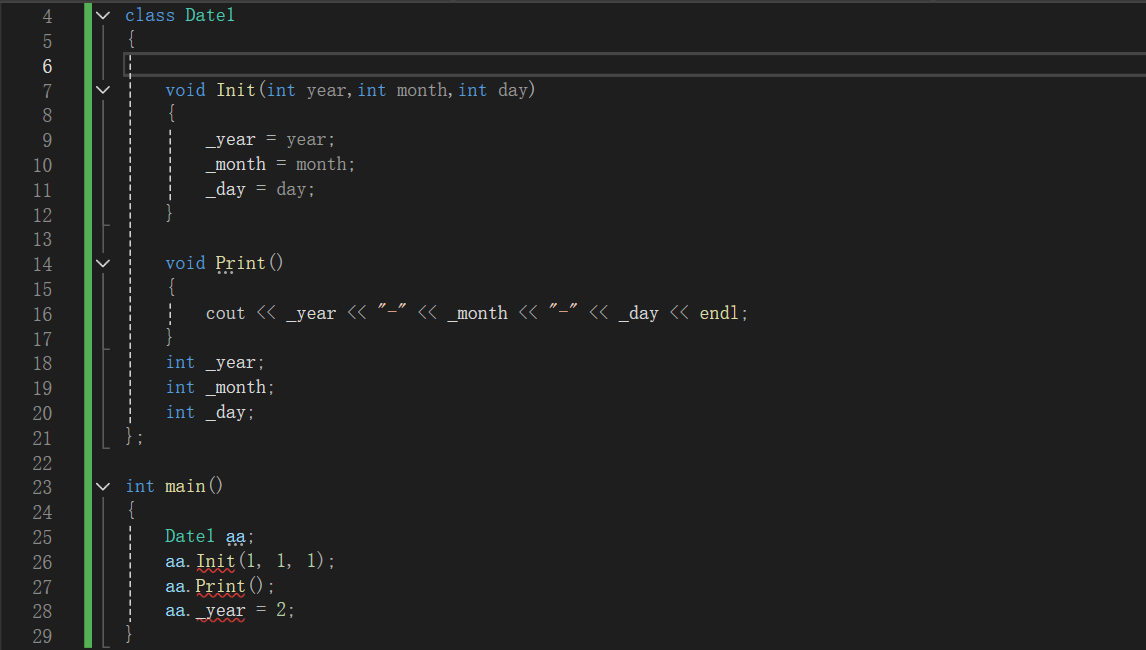Click the cout keyword on line 16
This screenshot has width=1146, height=650.
coord(225,314)
